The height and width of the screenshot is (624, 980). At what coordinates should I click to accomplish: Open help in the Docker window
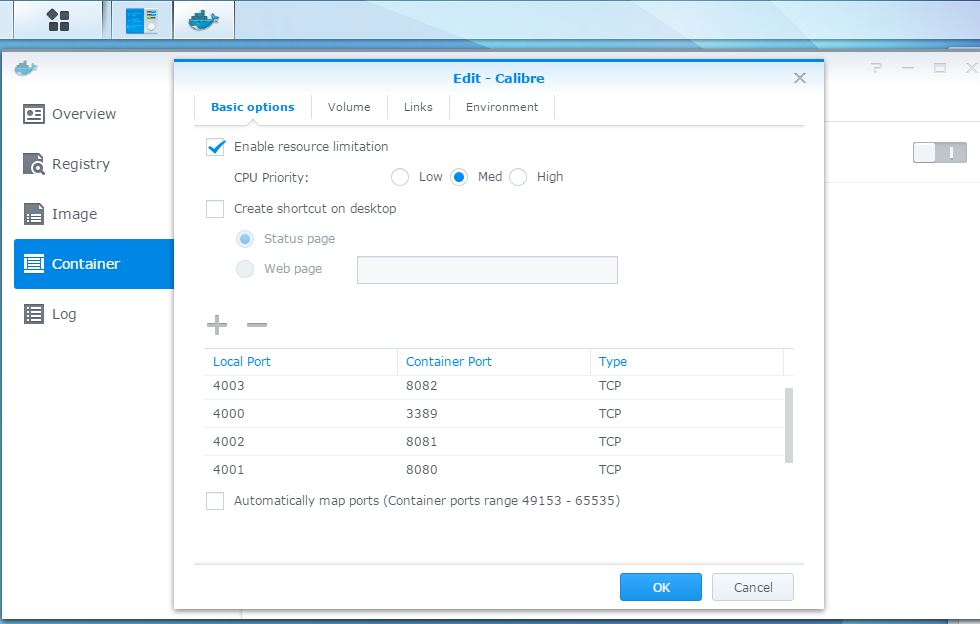tap(876, 68)
